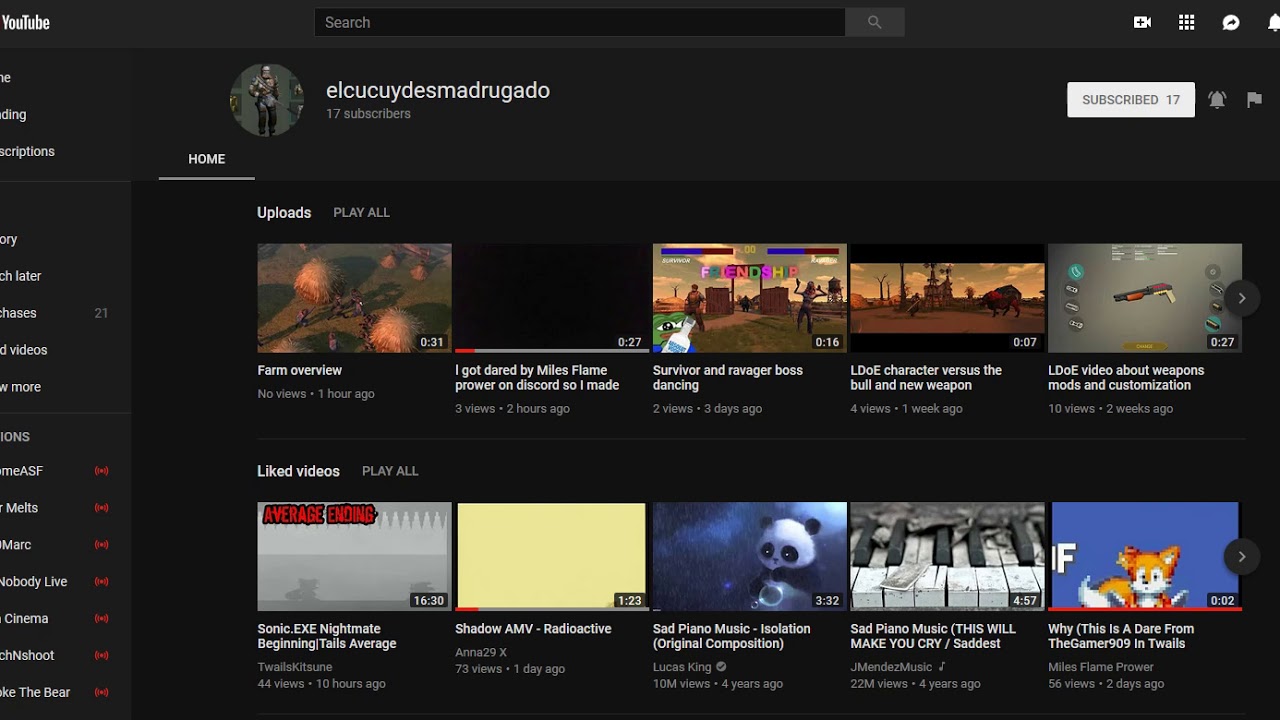Open the messages chat bubble icon
Image resolution: width=1280 pixels, height=720 pixels.
pos(1231,22)
